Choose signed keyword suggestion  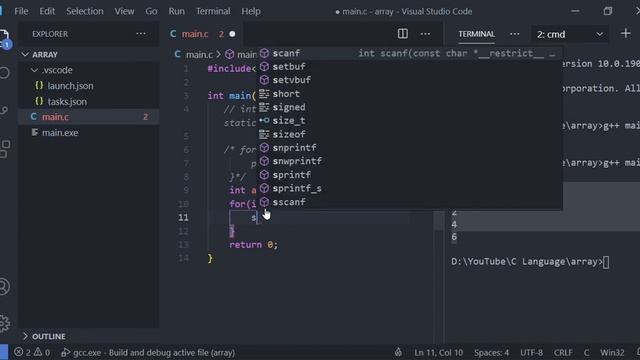[411, 107]
